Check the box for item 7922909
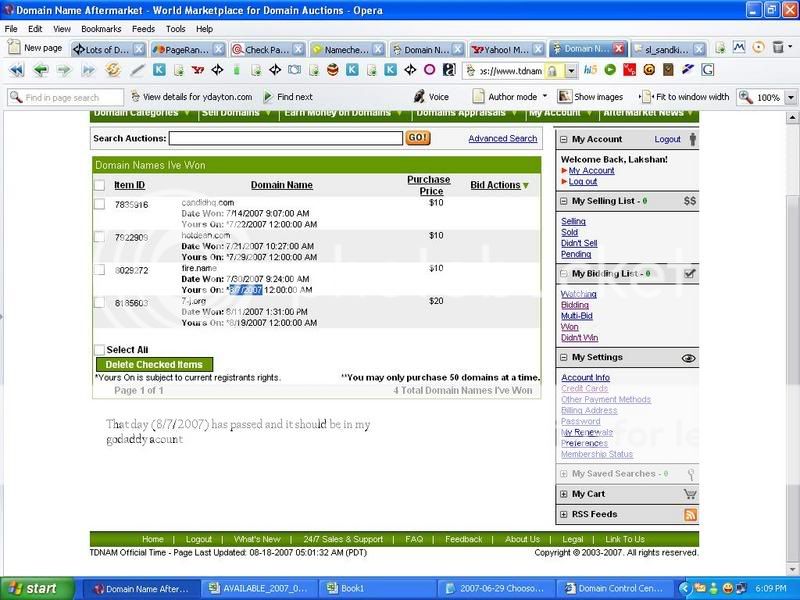Screen dimensions: 800x600 (x=99, y=237)
